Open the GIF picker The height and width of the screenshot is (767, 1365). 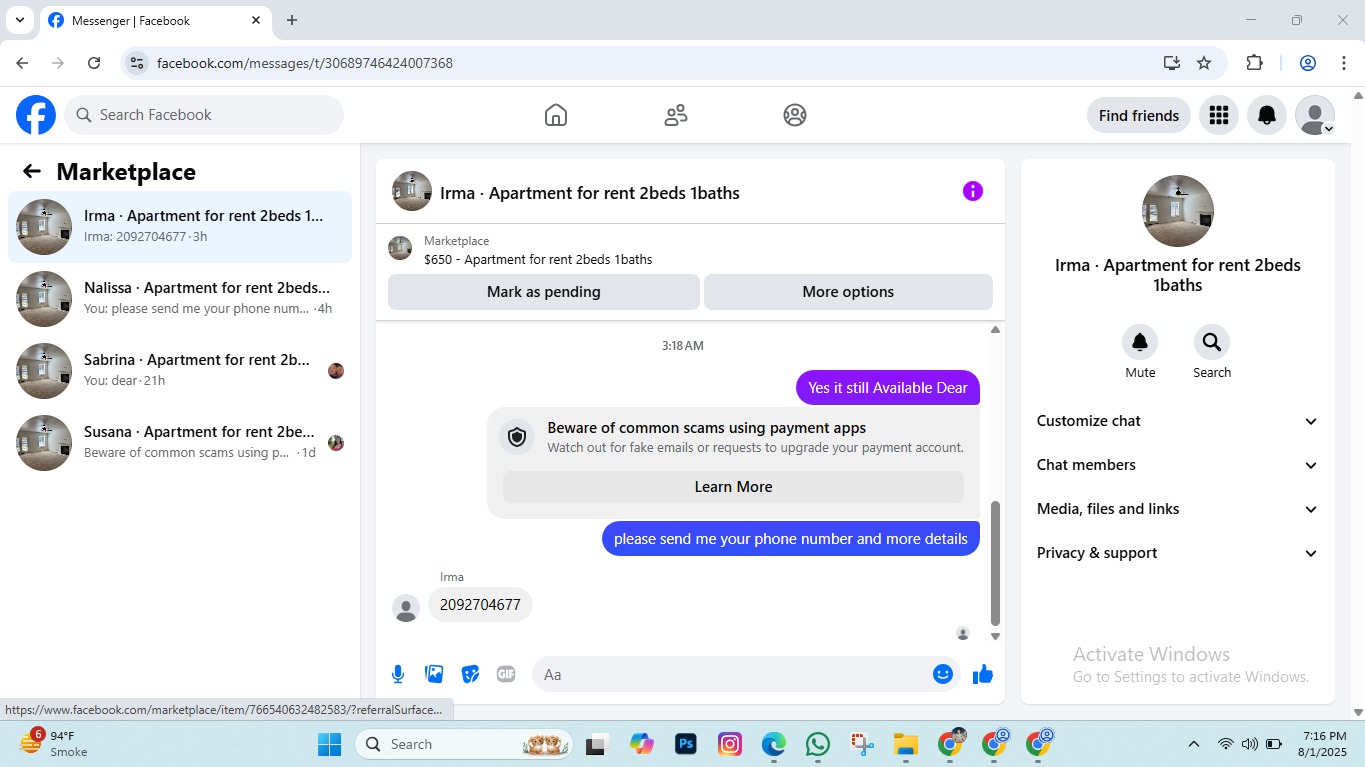tap(506, 674)
